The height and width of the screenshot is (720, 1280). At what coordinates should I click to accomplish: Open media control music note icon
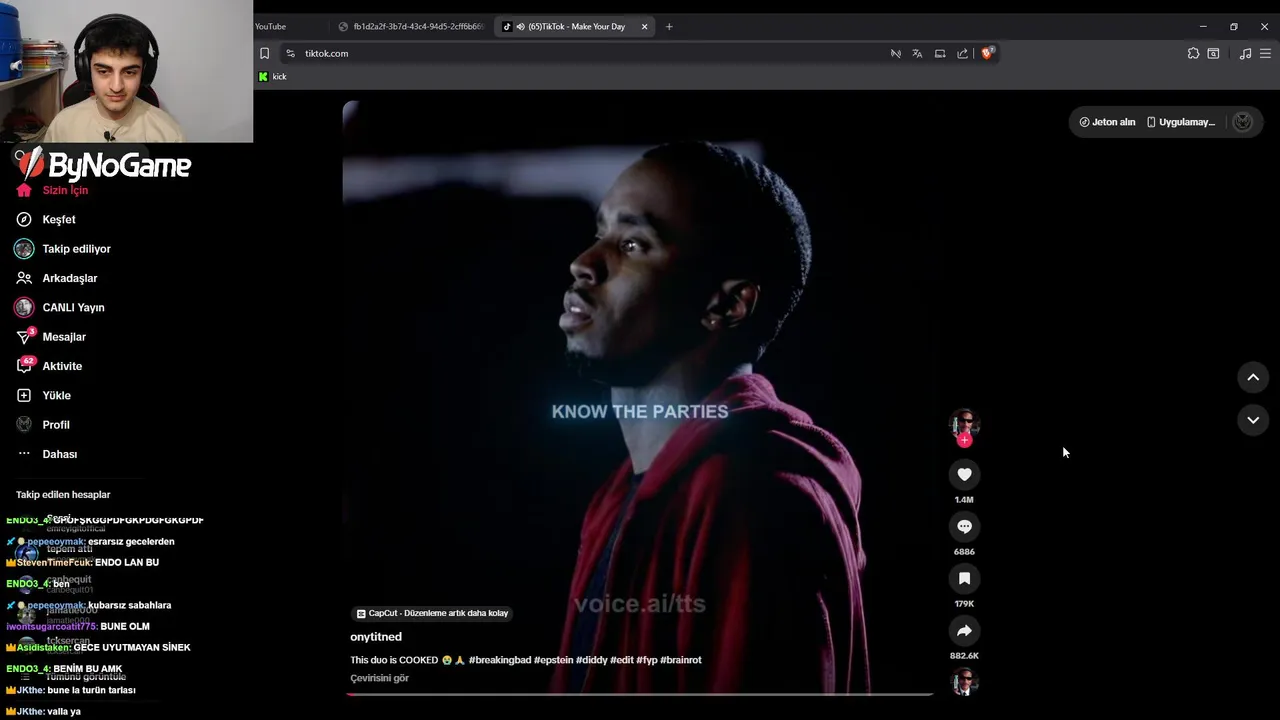(1245, 53)
